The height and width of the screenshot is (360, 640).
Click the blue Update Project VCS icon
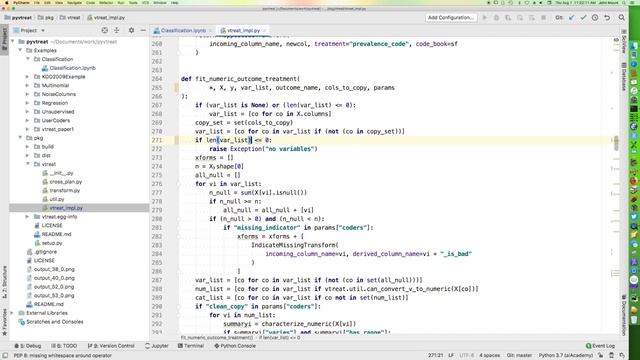571,18
